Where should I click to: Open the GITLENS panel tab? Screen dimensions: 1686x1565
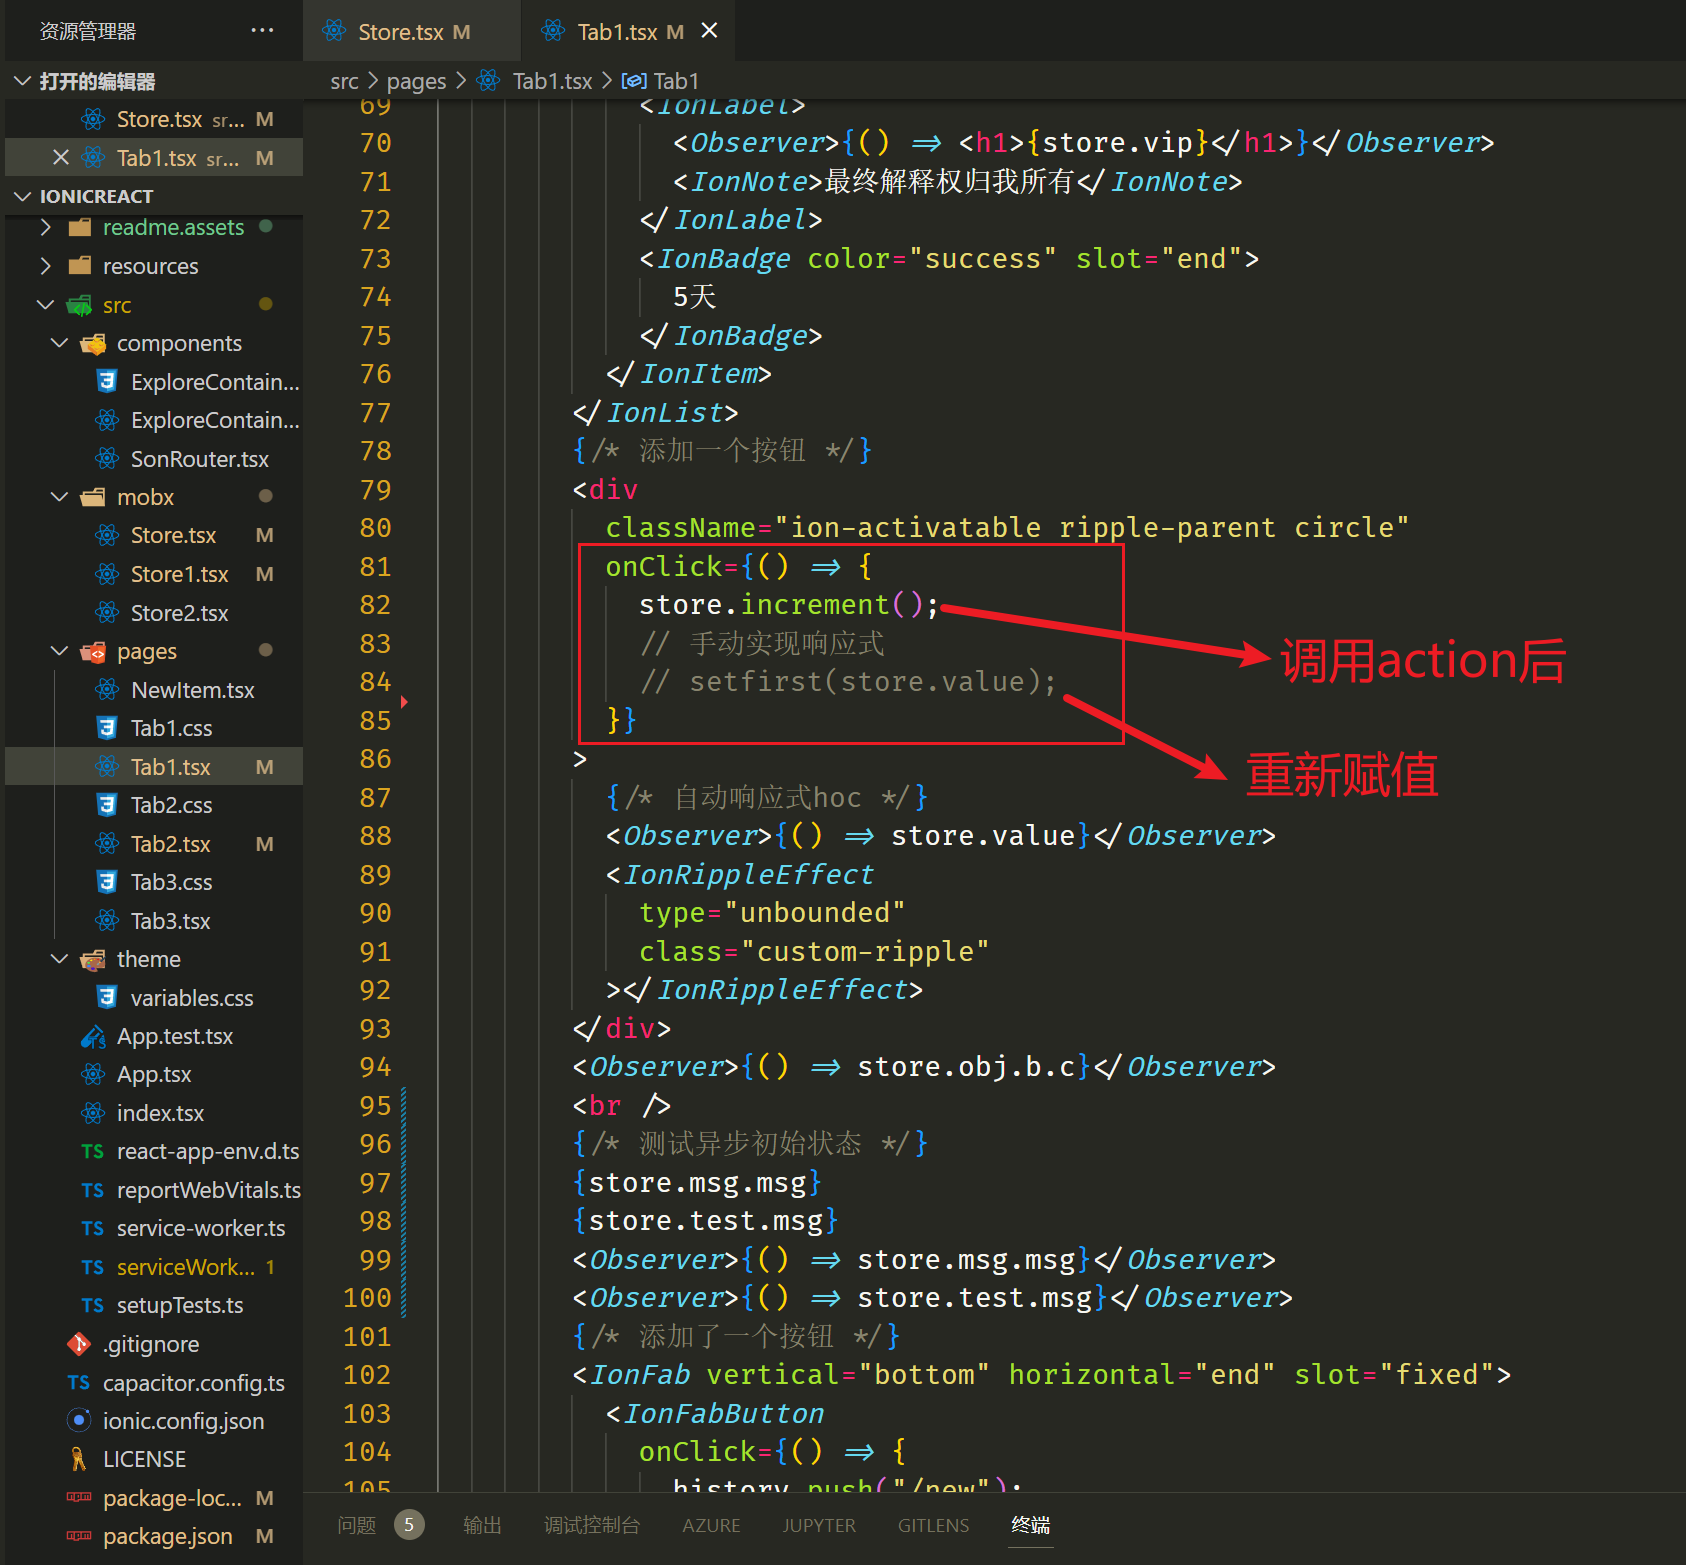click(x=933, y=1525)
